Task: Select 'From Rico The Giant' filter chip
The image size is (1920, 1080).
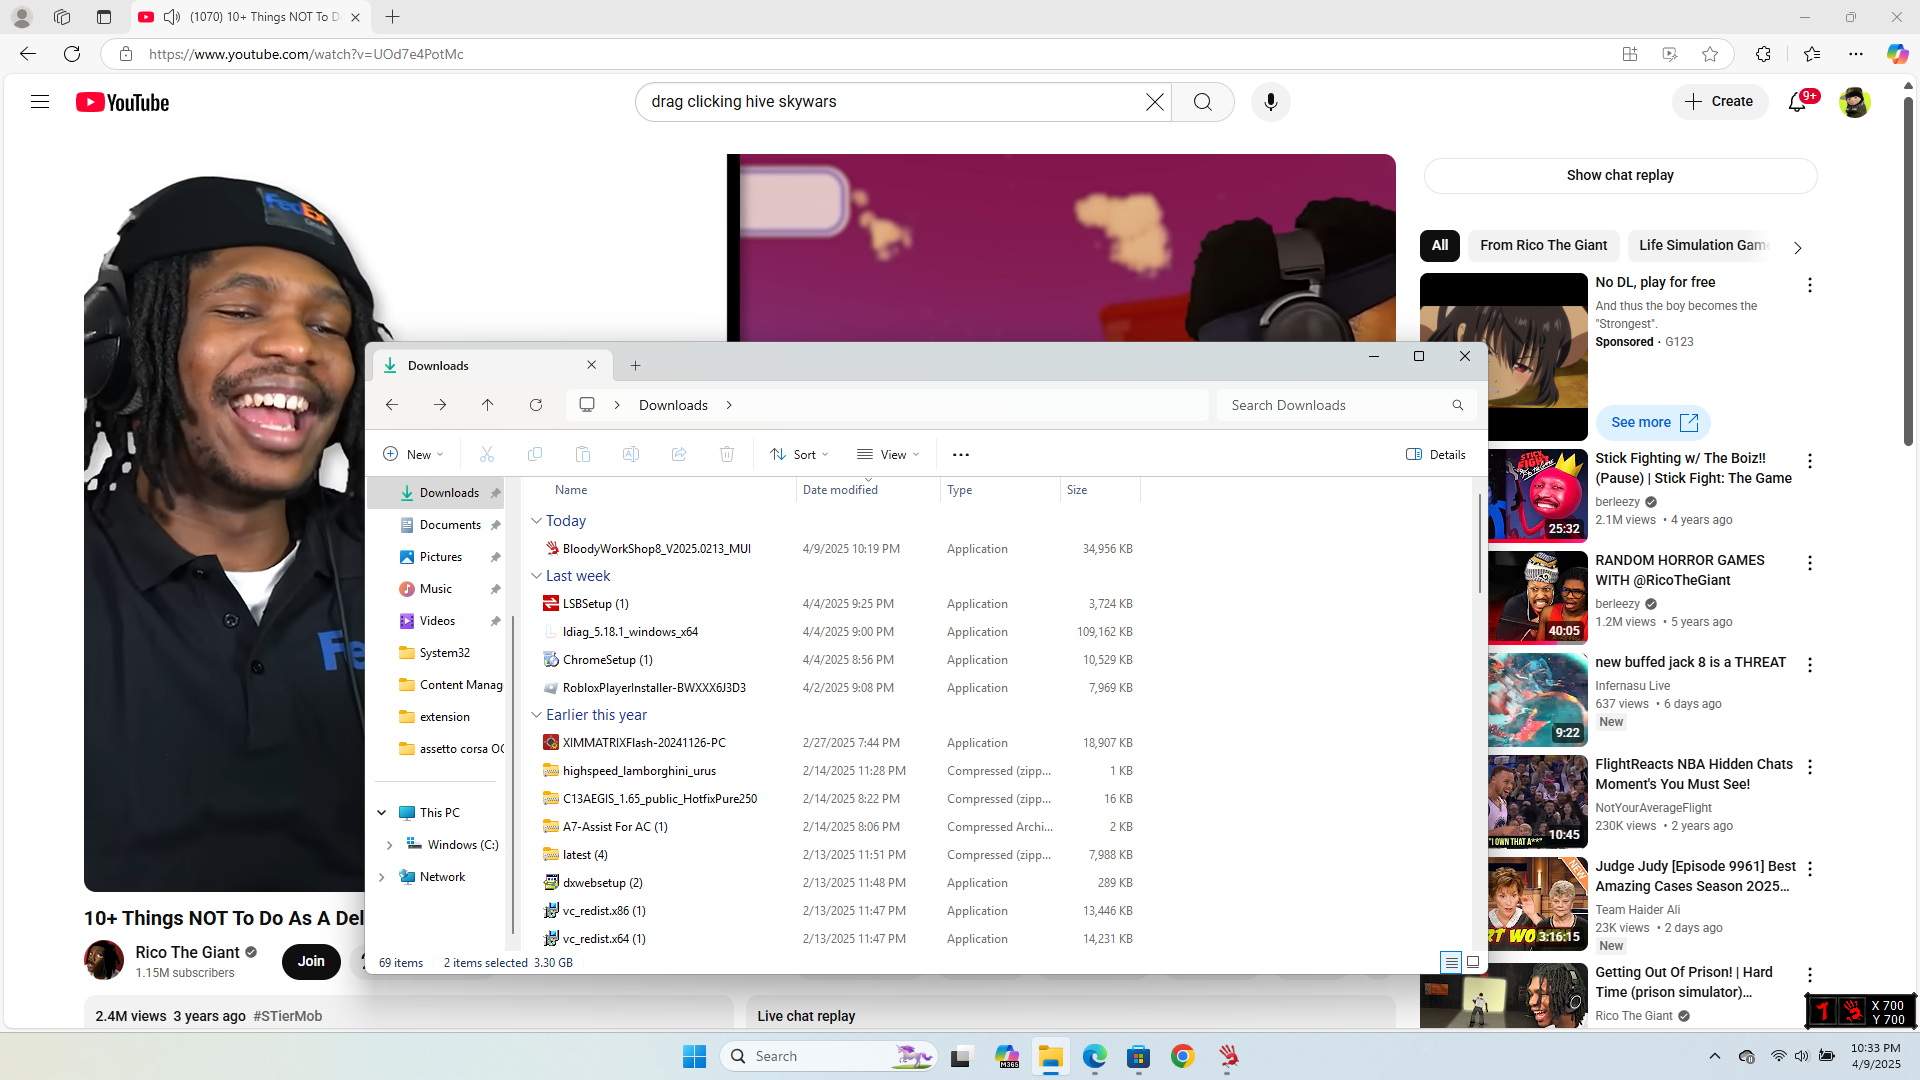Action: [1543, 246]
